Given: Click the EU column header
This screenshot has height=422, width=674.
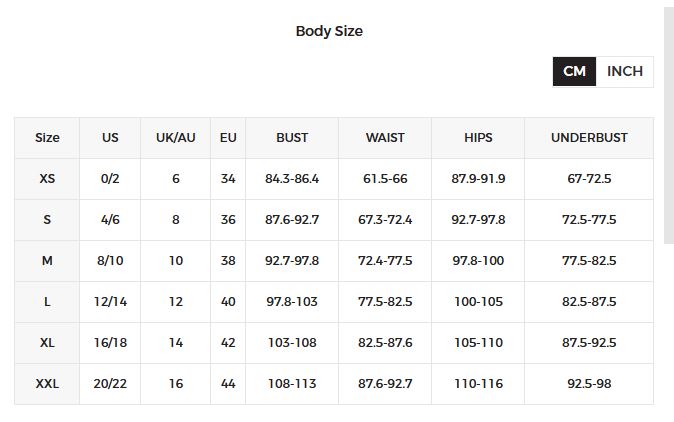Looking at the screenshot, I should point(228,138).
